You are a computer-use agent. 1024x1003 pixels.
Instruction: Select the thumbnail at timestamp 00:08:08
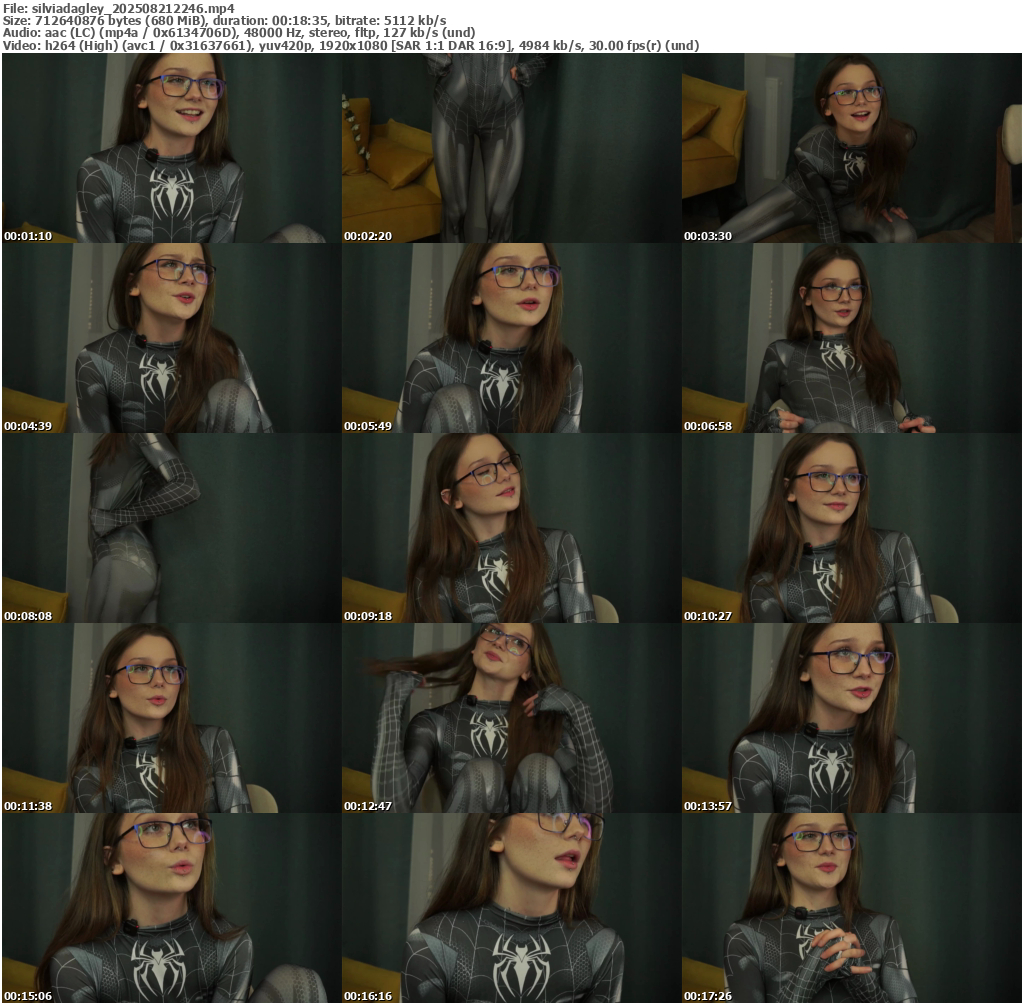point(172,528)
